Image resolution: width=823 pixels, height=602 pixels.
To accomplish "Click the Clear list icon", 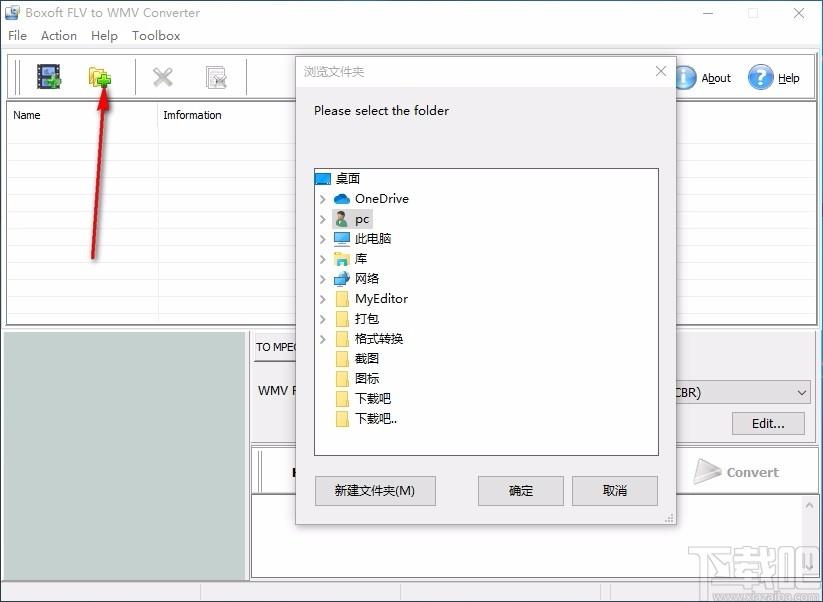I will coord(215,77).
